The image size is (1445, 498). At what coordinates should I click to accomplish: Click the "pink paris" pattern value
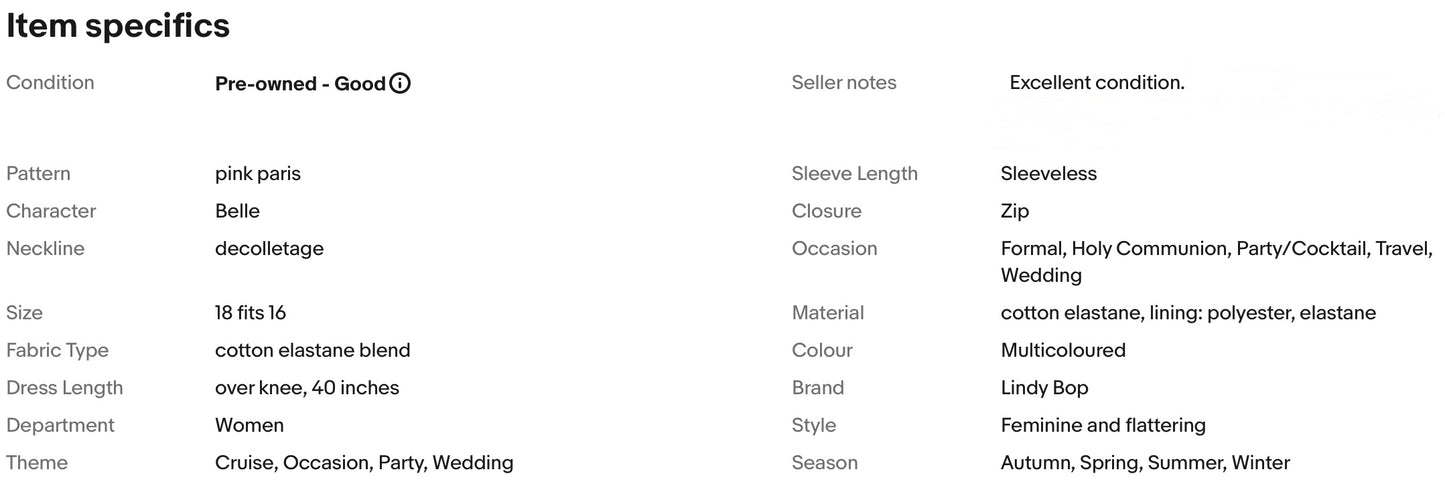click(x=258, y=174)
